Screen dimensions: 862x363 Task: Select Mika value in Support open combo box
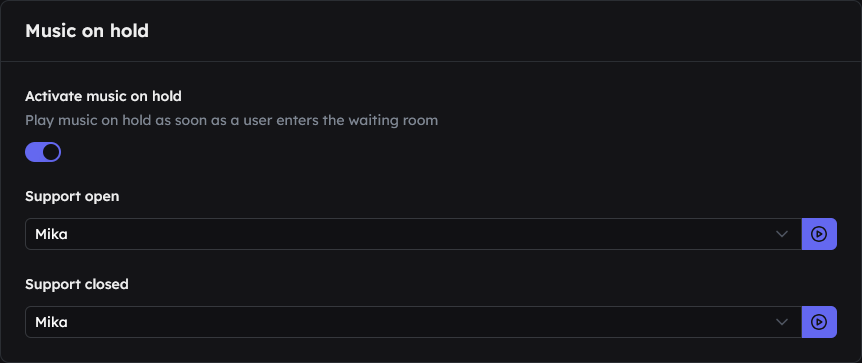tap(51, 234)
